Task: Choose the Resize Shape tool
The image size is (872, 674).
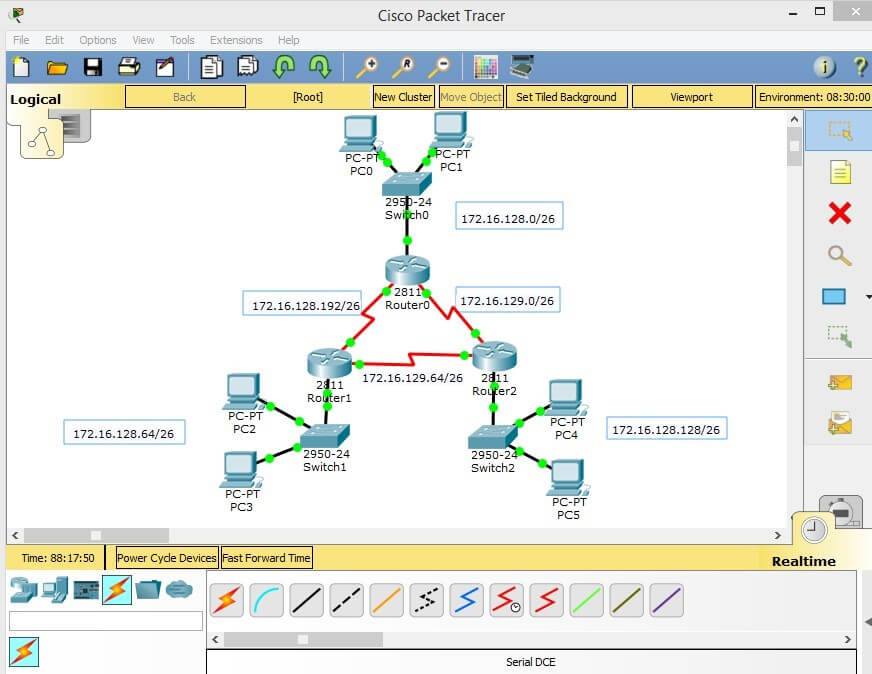Action: pos(840,336)
